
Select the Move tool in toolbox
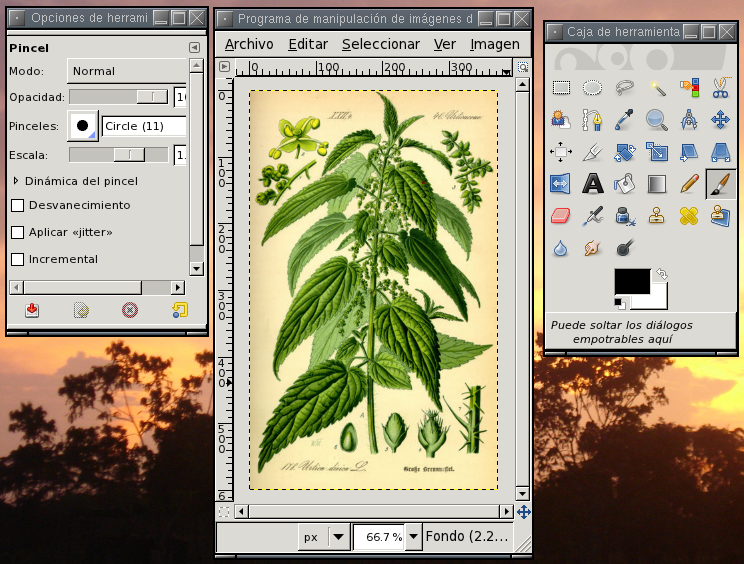[720, 120]
